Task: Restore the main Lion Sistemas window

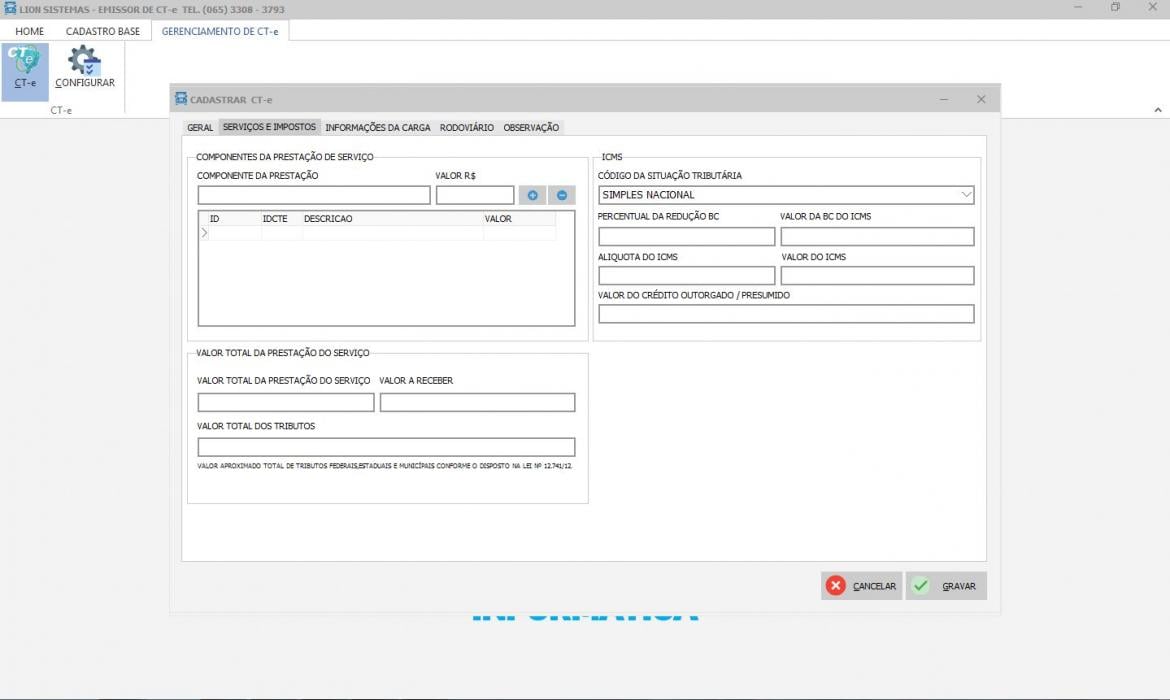Action: tap(1115, 7)
